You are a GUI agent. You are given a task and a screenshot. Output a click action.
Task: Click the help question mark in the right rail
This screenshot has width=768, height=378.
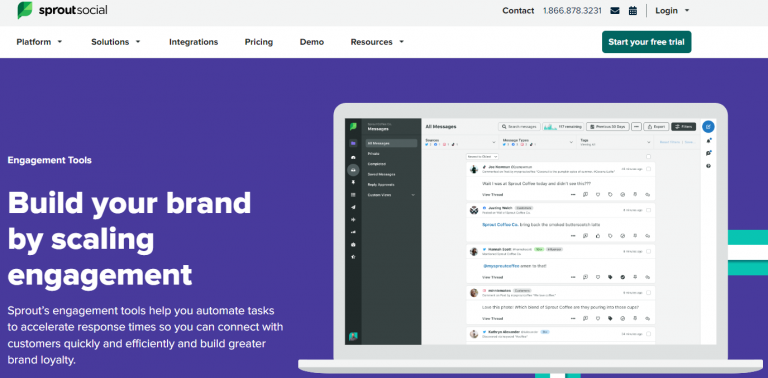tap(708, 166)
